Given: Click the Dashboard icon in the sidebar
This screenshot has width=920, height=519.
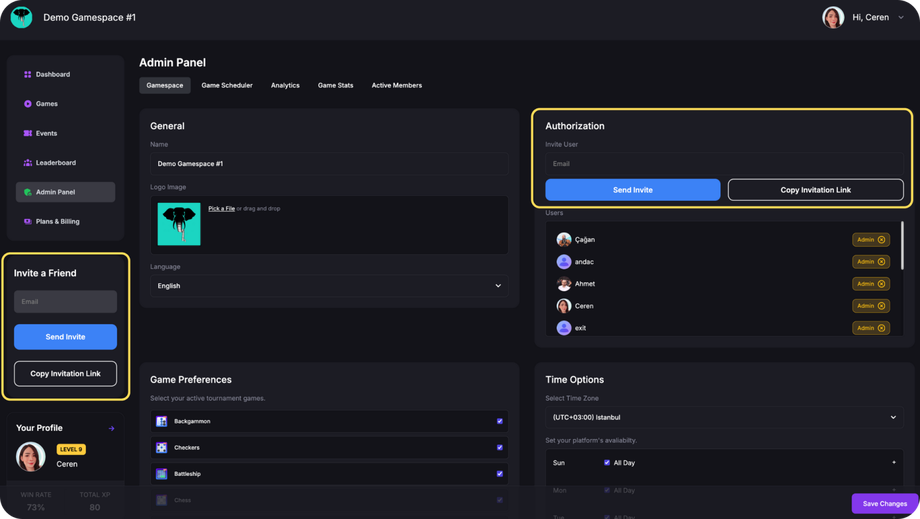Looking at the screenshot, I should click(28, 74).
